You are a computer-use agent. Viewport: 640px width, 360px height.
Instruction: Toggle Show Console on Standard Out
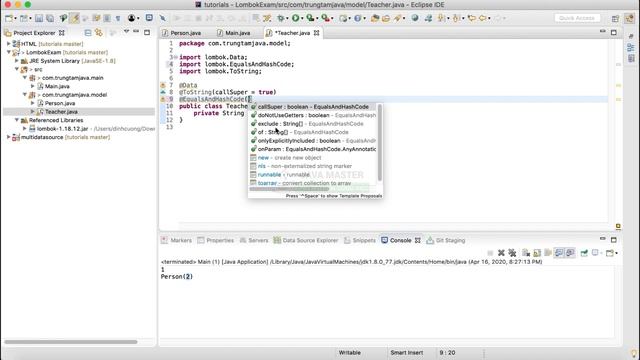pos(559,253)
